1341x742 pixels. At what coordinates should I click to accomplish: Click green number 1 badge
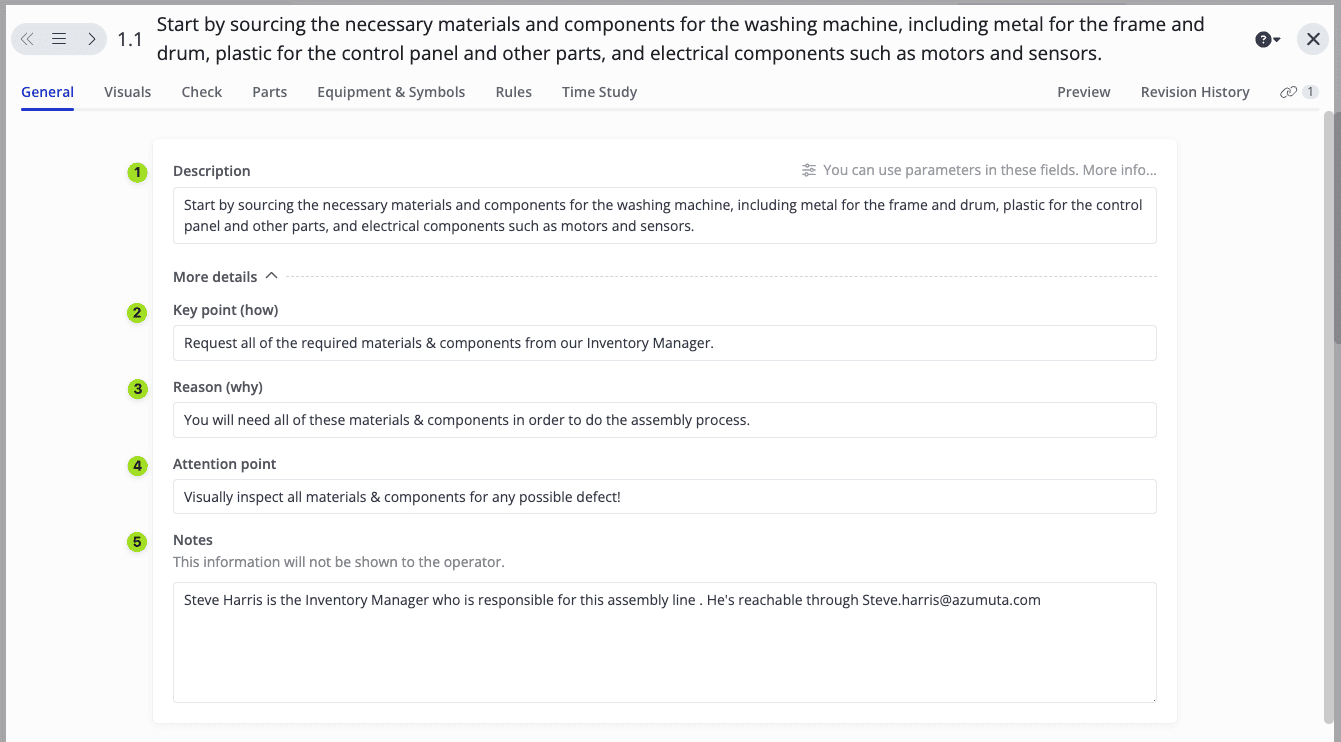pos(137,172)
